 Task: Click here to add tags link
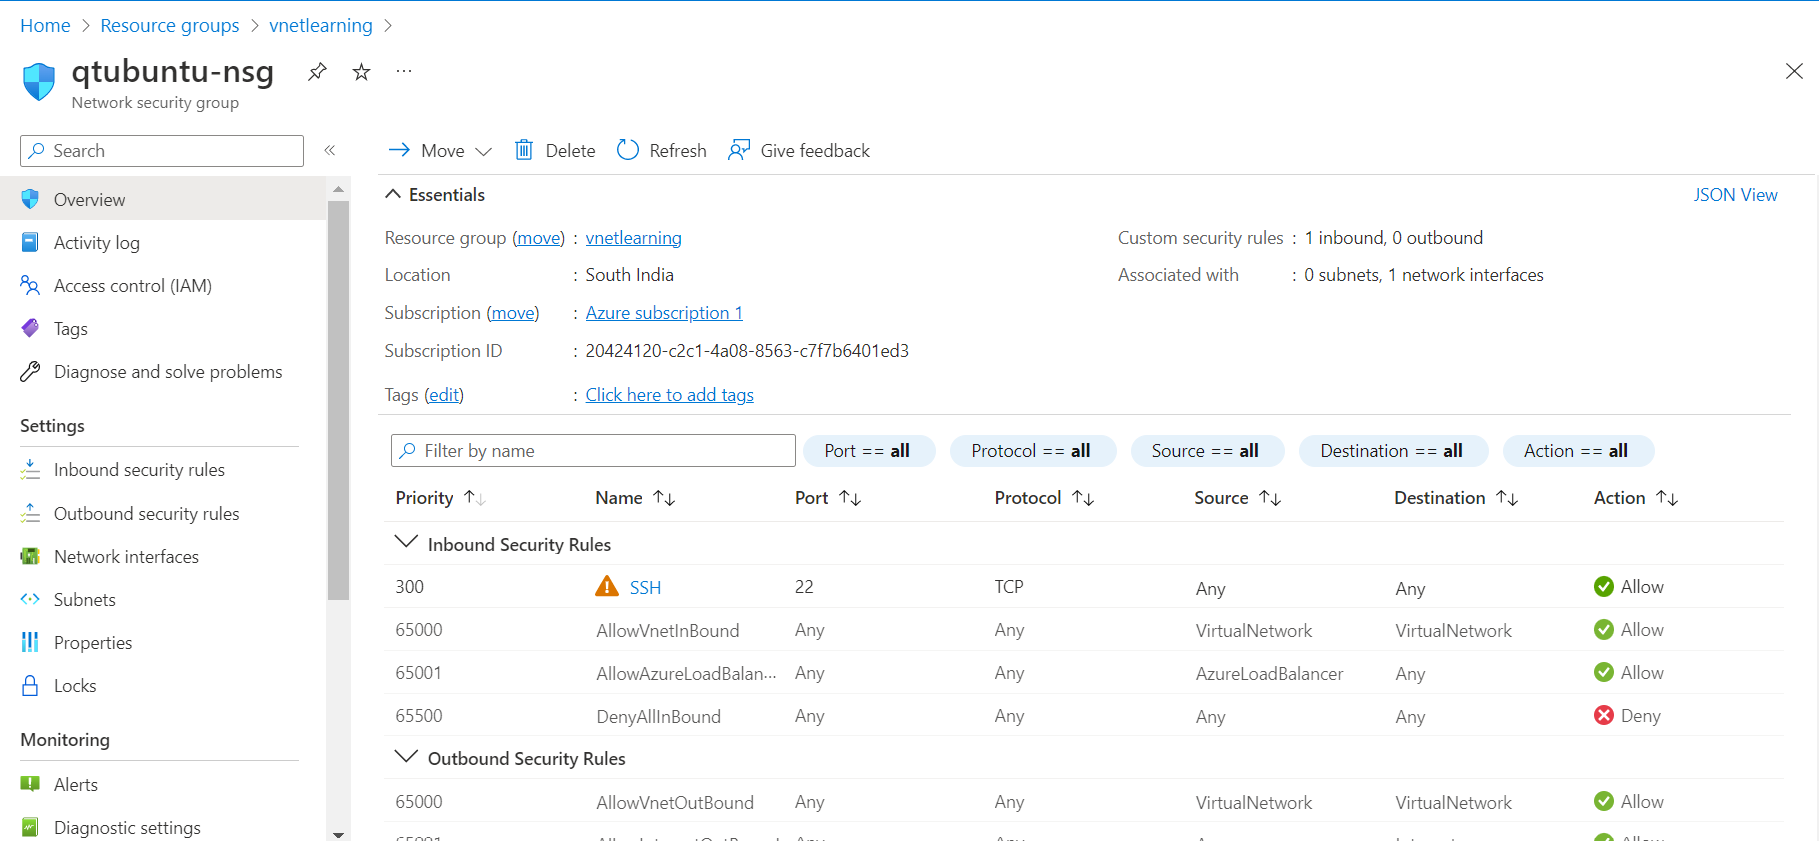tap(670, 395)
